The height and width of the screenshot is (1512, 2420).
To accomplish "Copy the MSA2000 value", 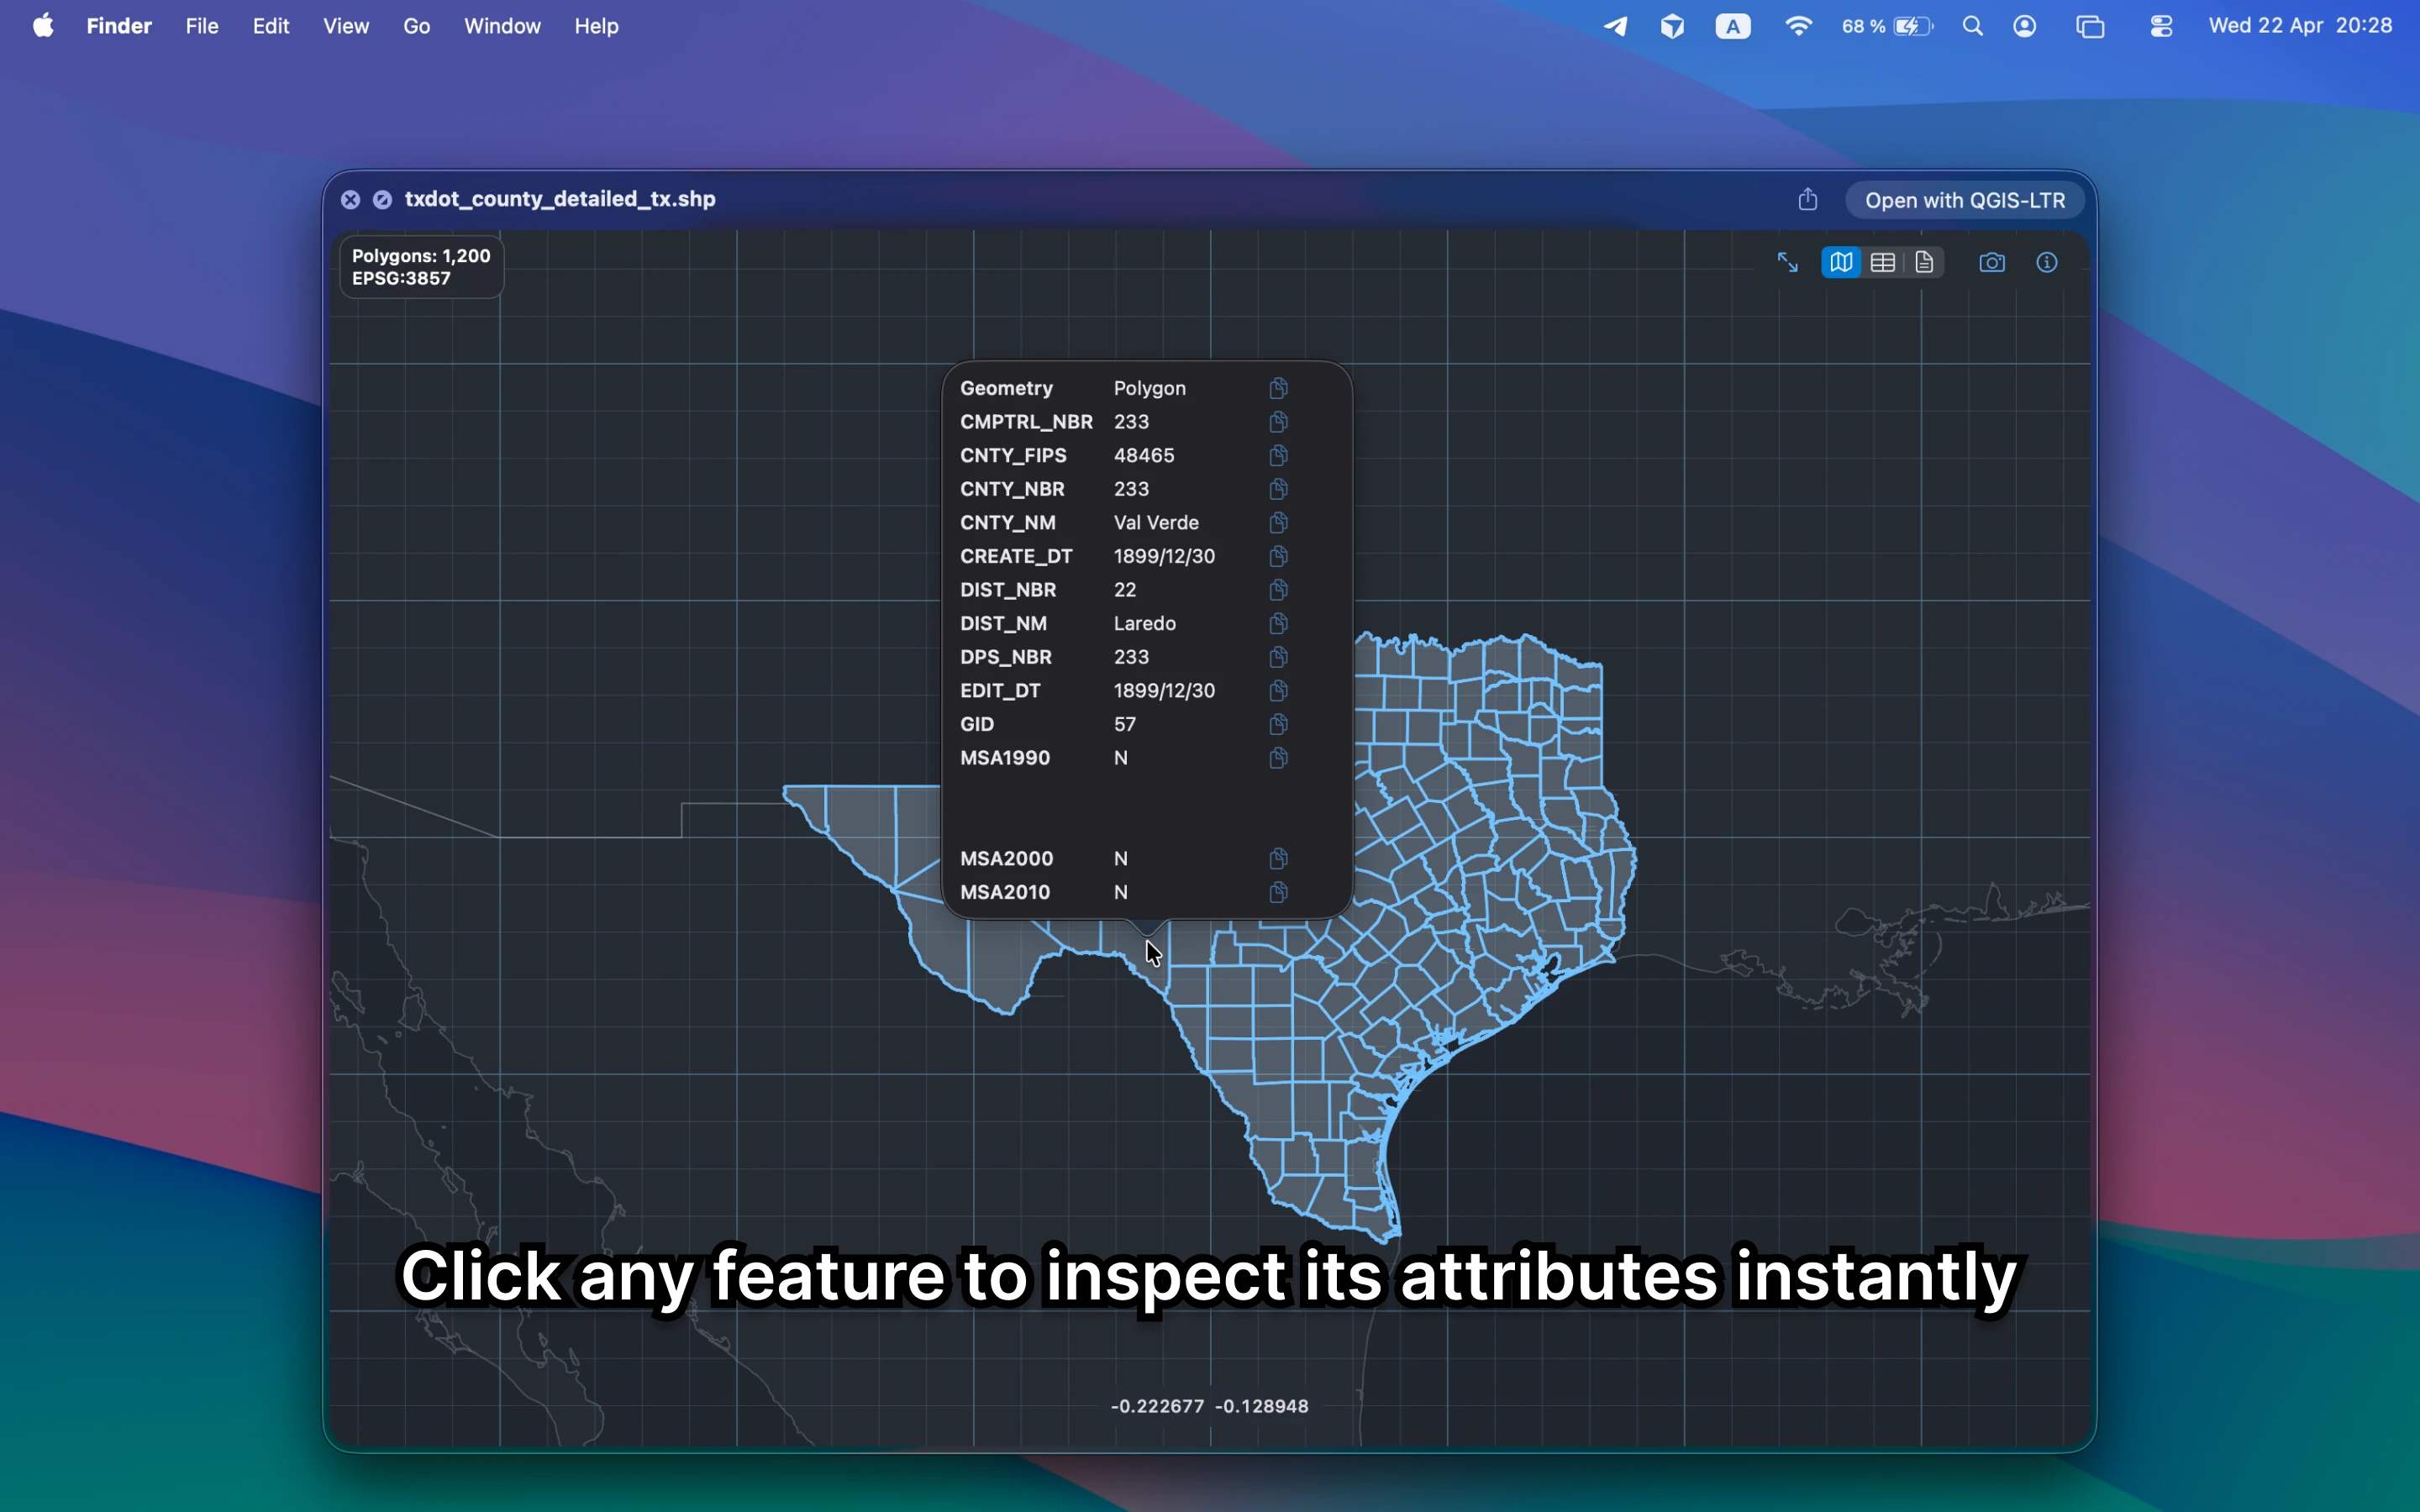I will (x=1278, y=859).
